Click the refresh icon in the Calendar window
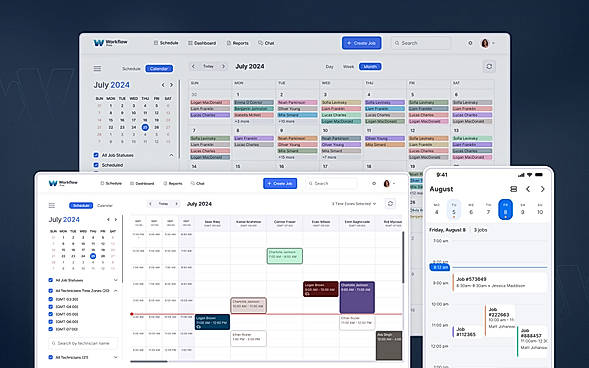 click(489, 66)
